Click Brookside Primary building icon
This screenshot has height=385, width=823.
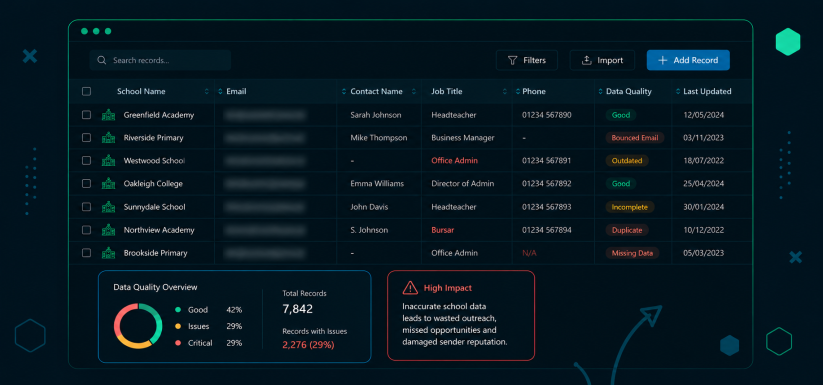[x=108, y=253]
